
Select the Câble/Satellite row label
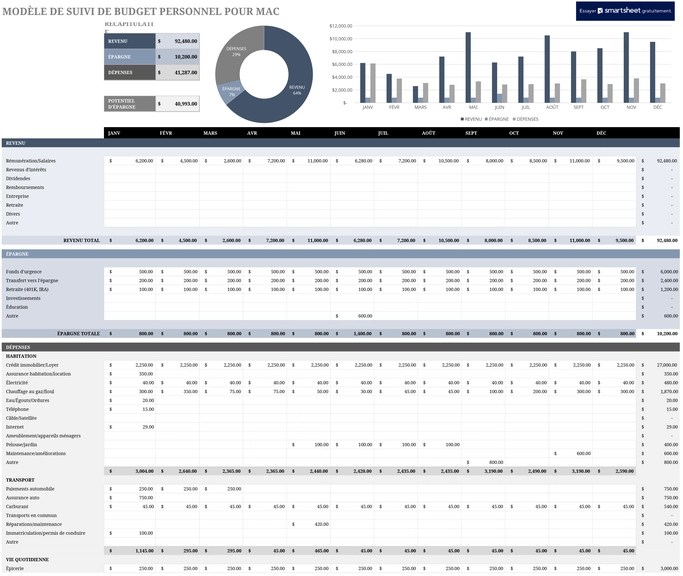pyautogui.click(x=21, y=418)
